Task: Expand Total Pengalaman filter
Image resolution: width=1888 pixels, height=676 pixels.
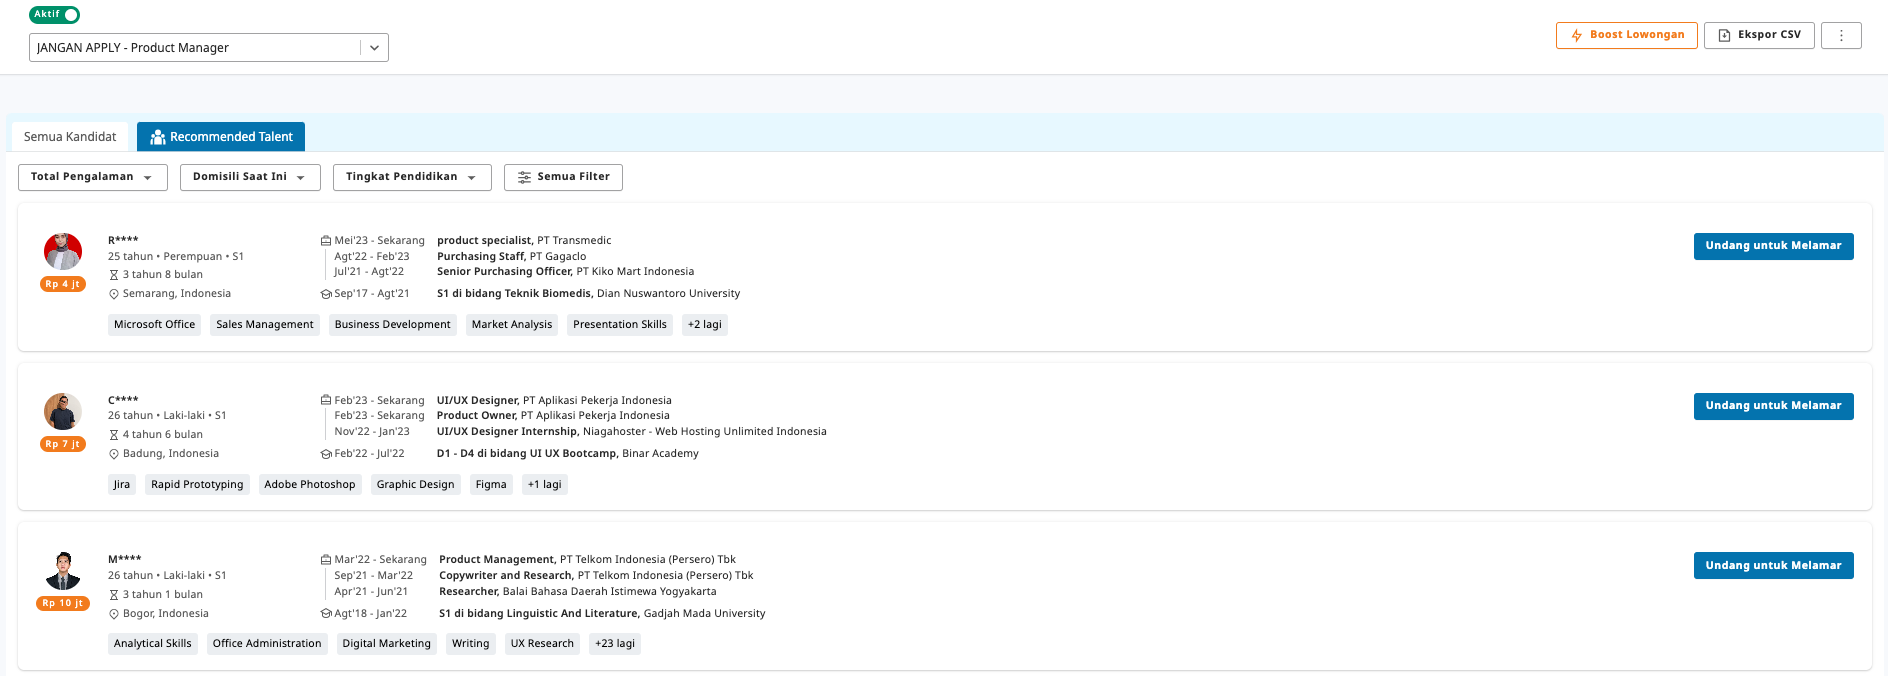Action: point(92,177)
